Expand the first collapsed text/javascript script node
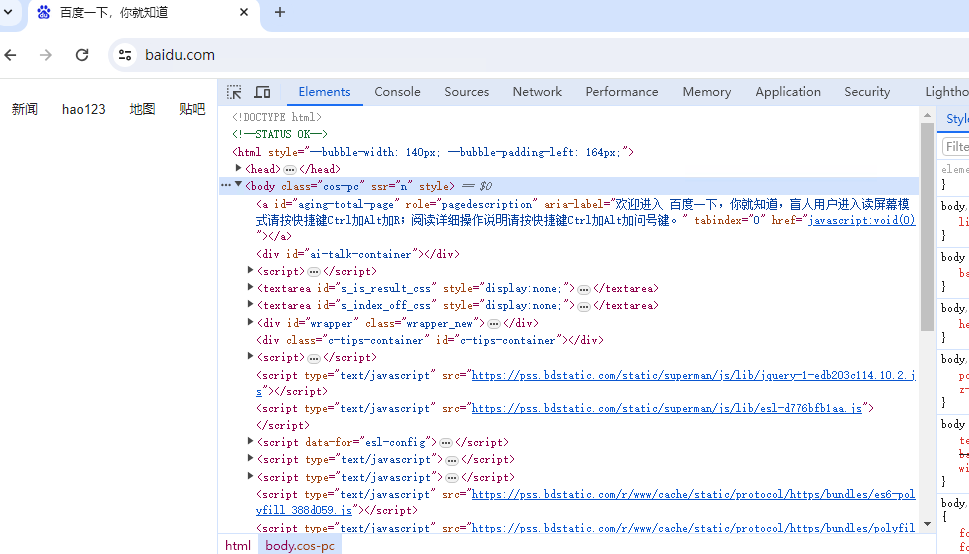The image size is (969, 554). tap(250, 459)
